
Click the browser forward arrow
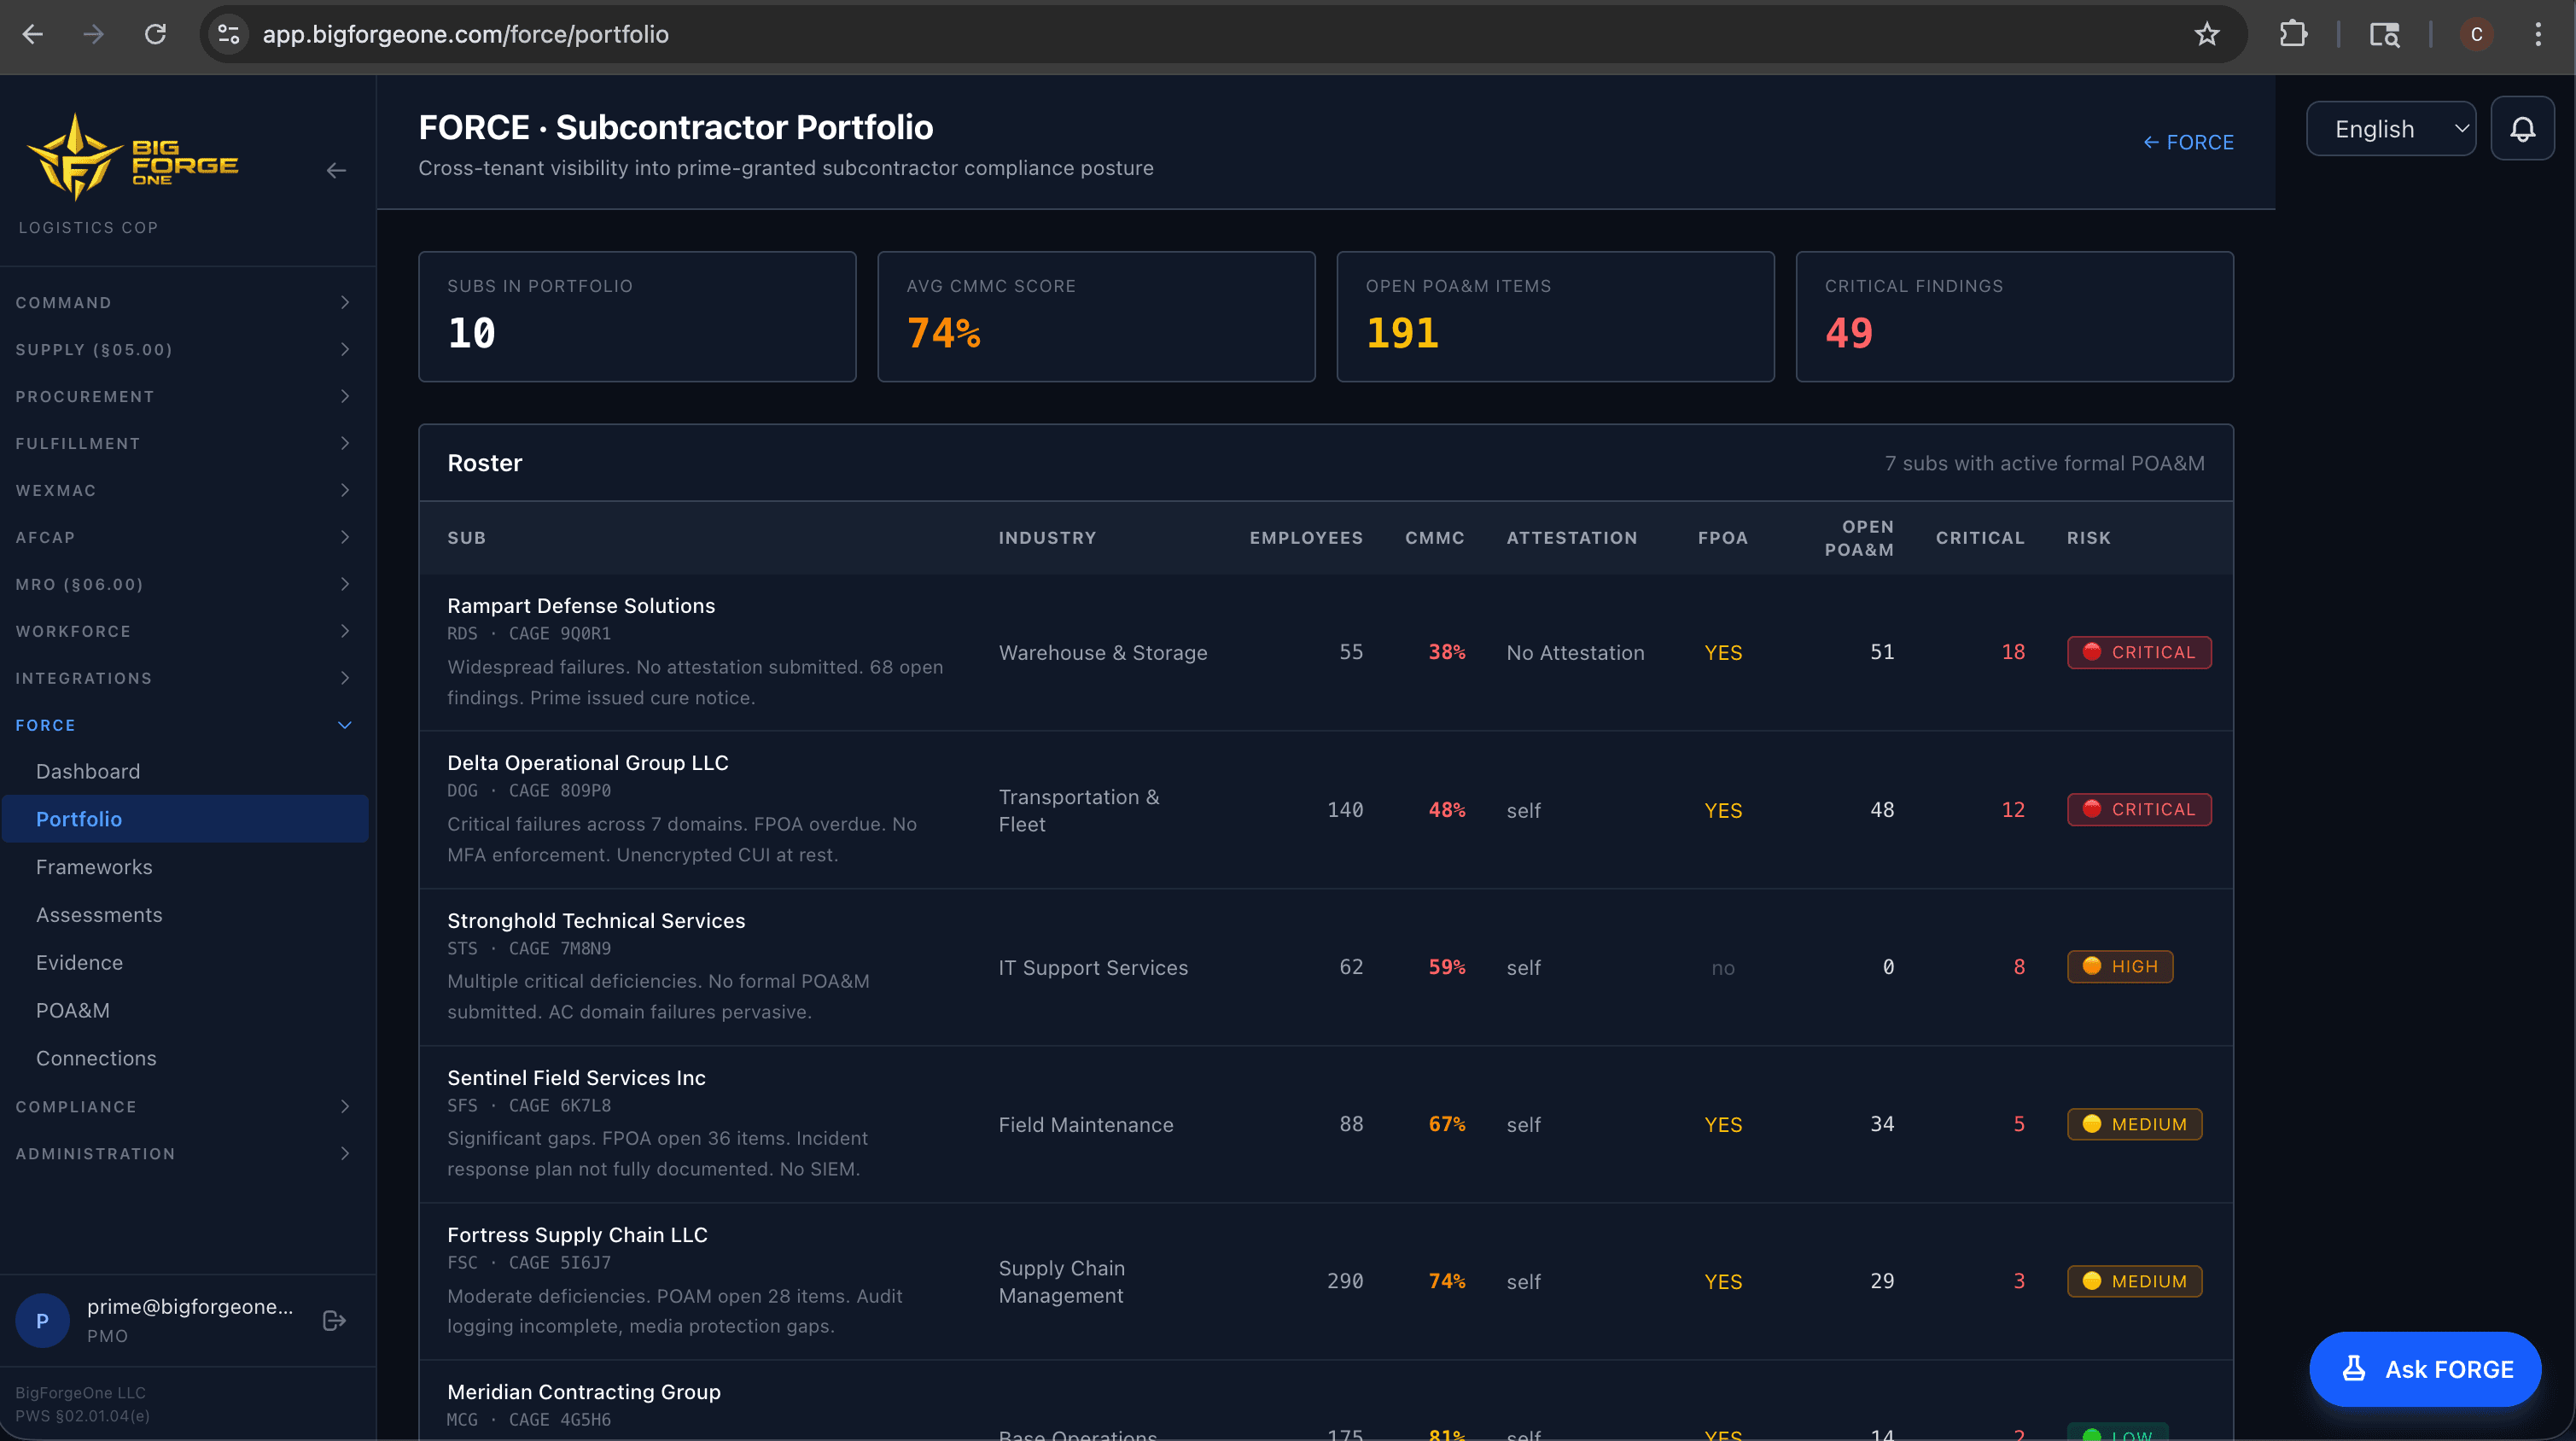coord(94,34)
